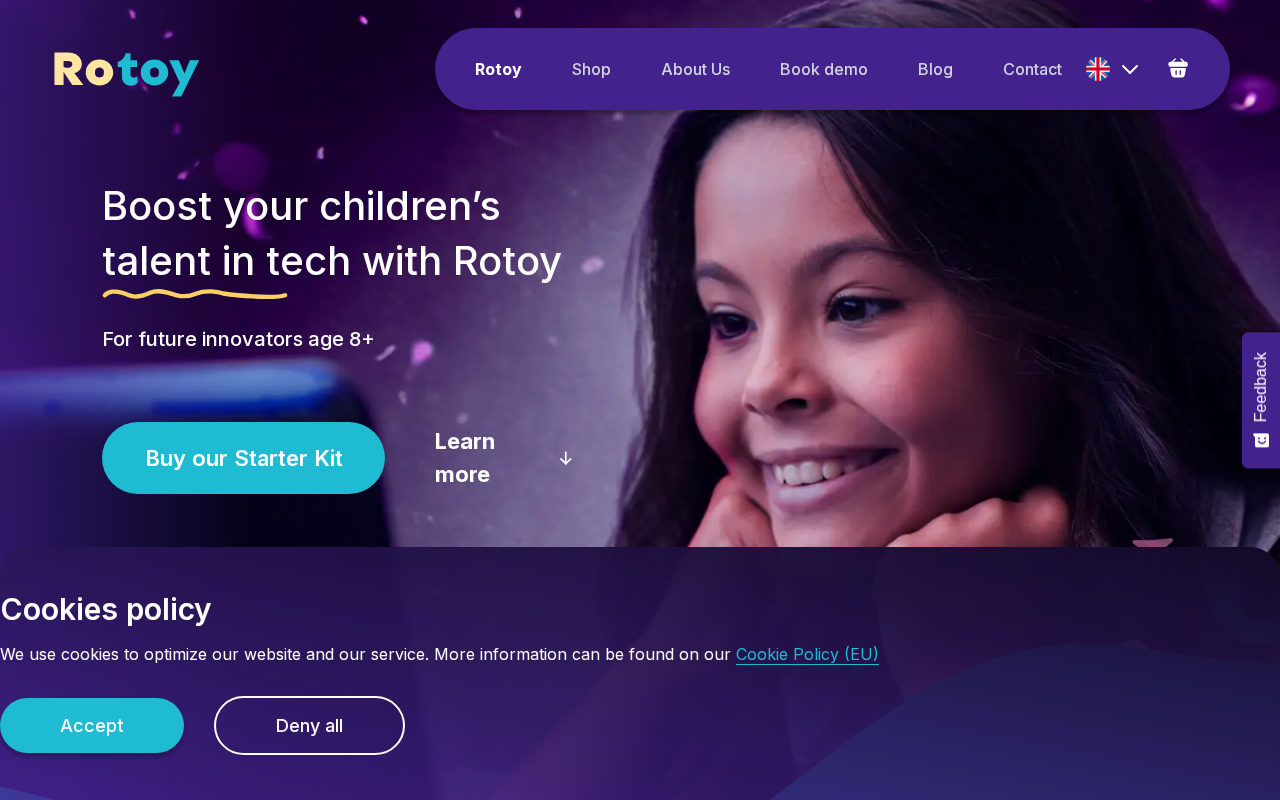Click the UK flag language icon

(x=1098, y=69)
